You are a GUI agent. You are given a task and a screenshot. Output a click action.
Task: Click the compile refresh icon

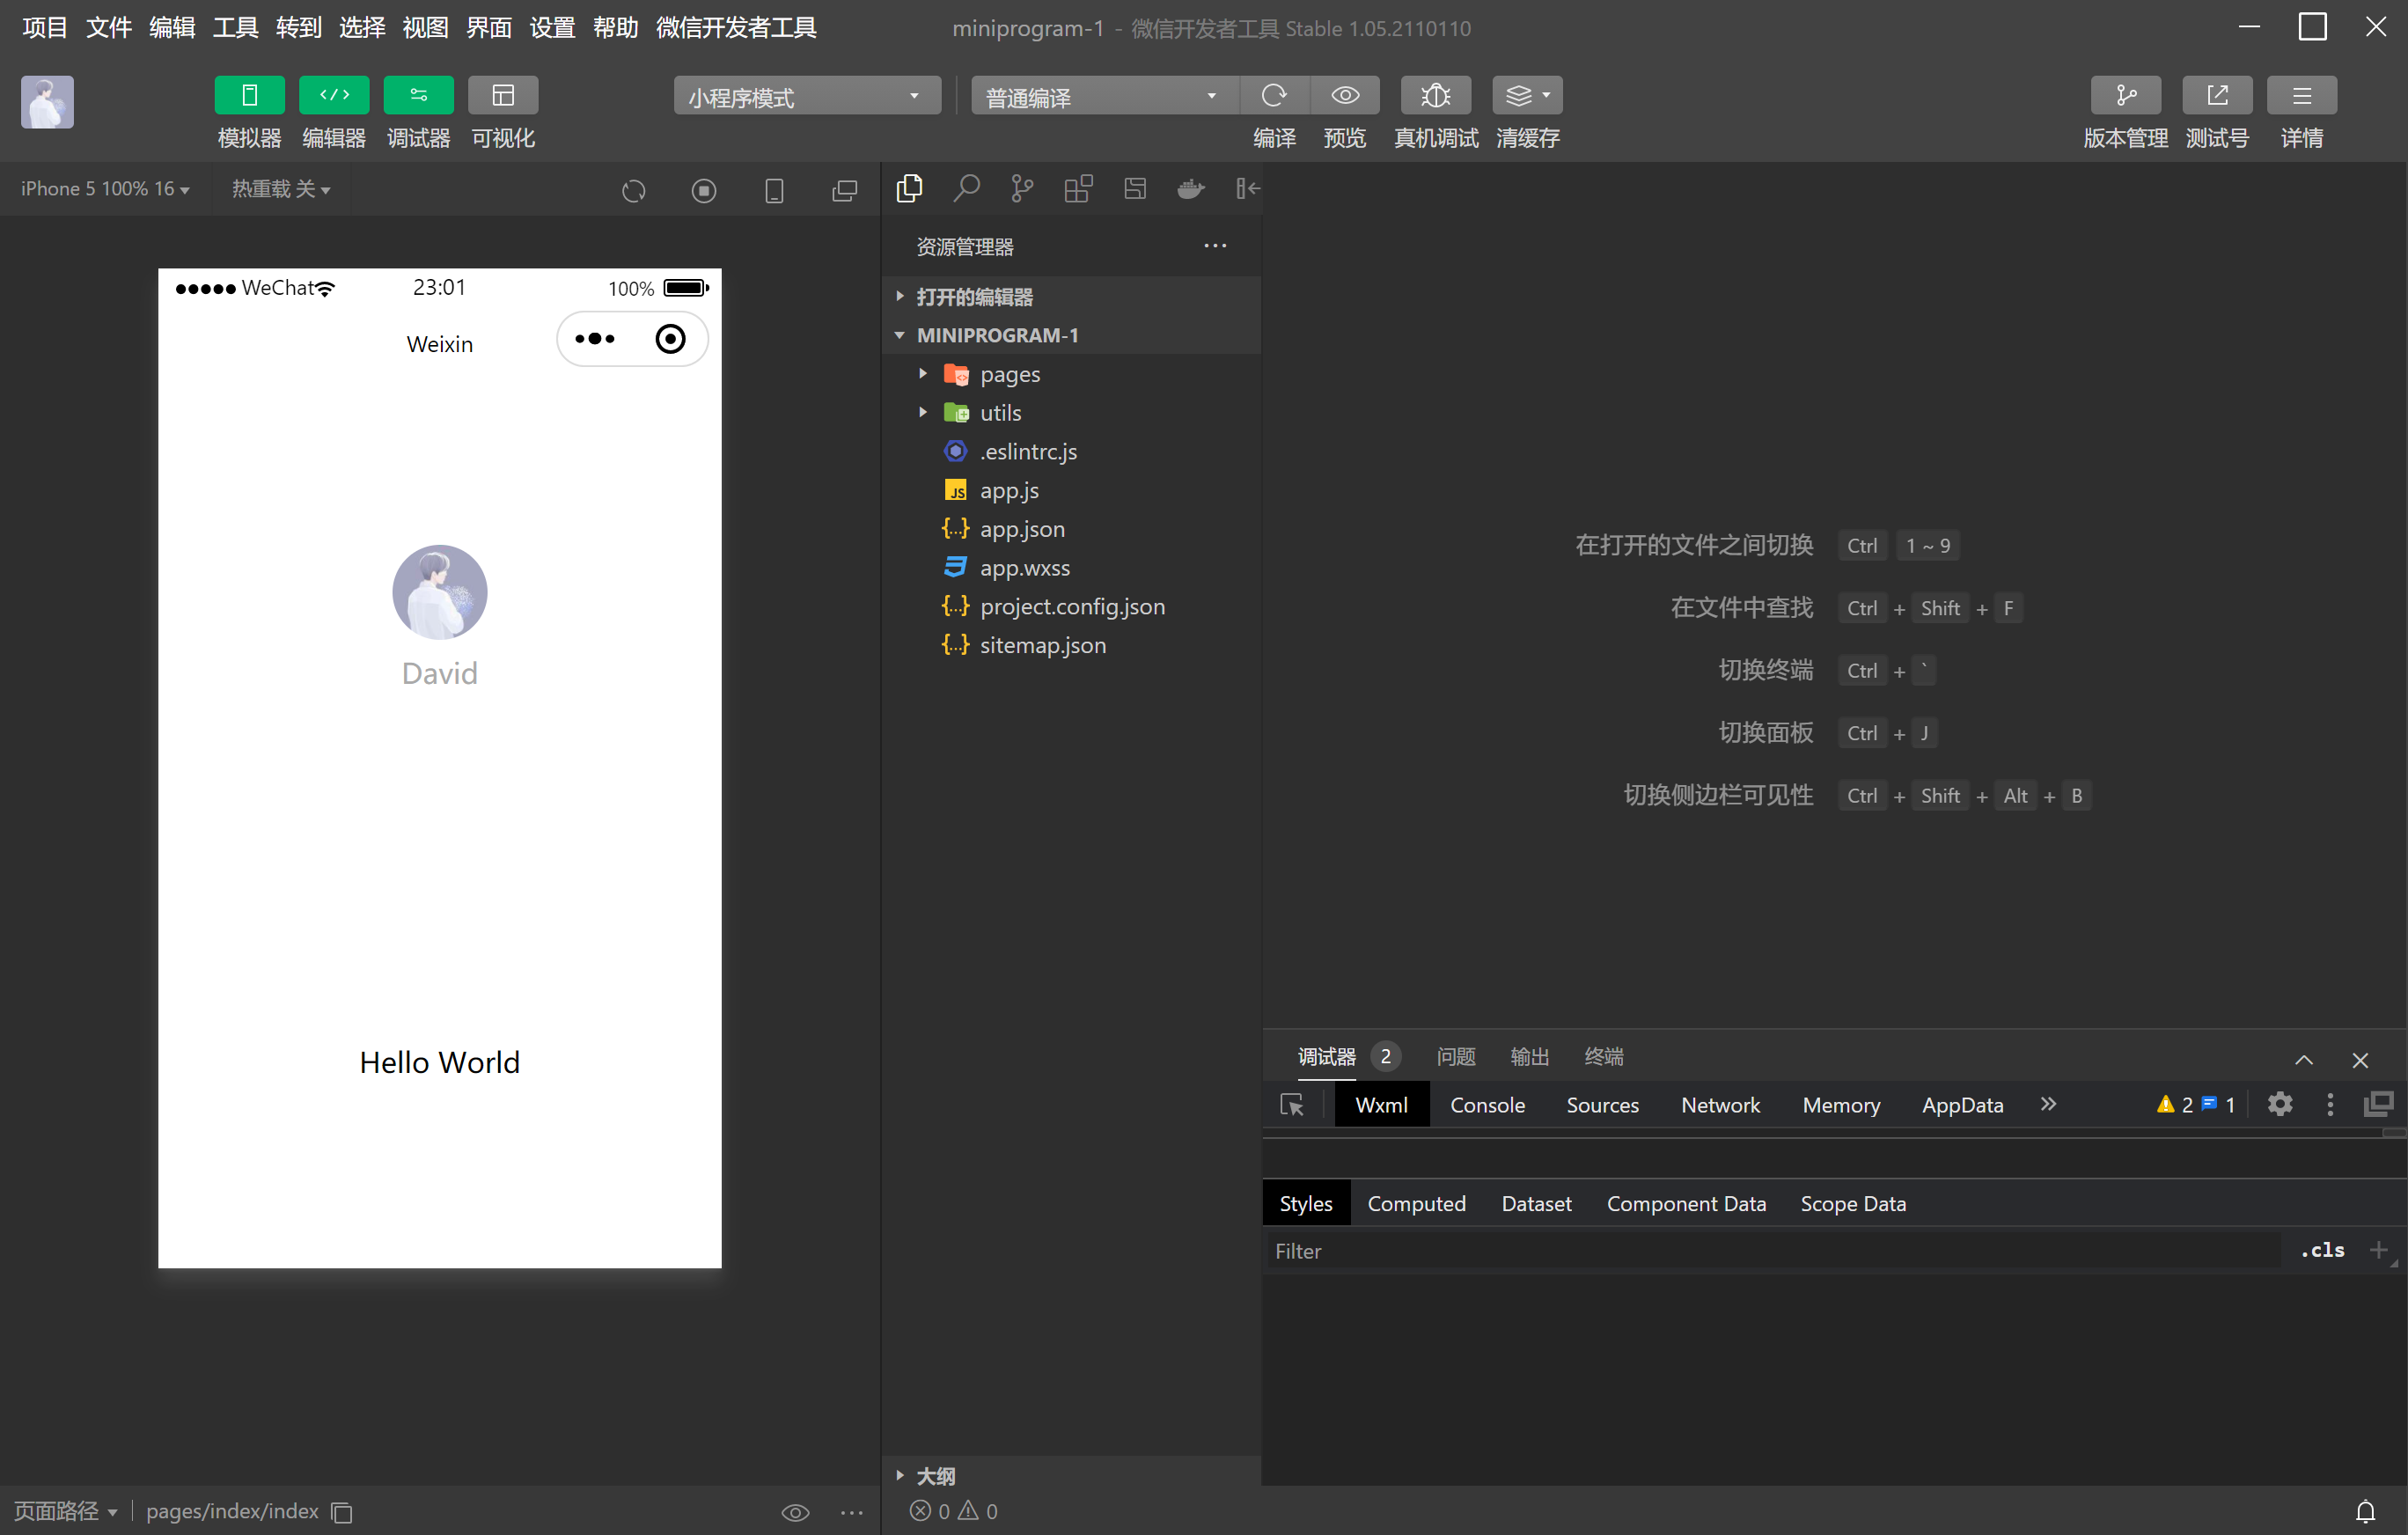point(1273,96)
